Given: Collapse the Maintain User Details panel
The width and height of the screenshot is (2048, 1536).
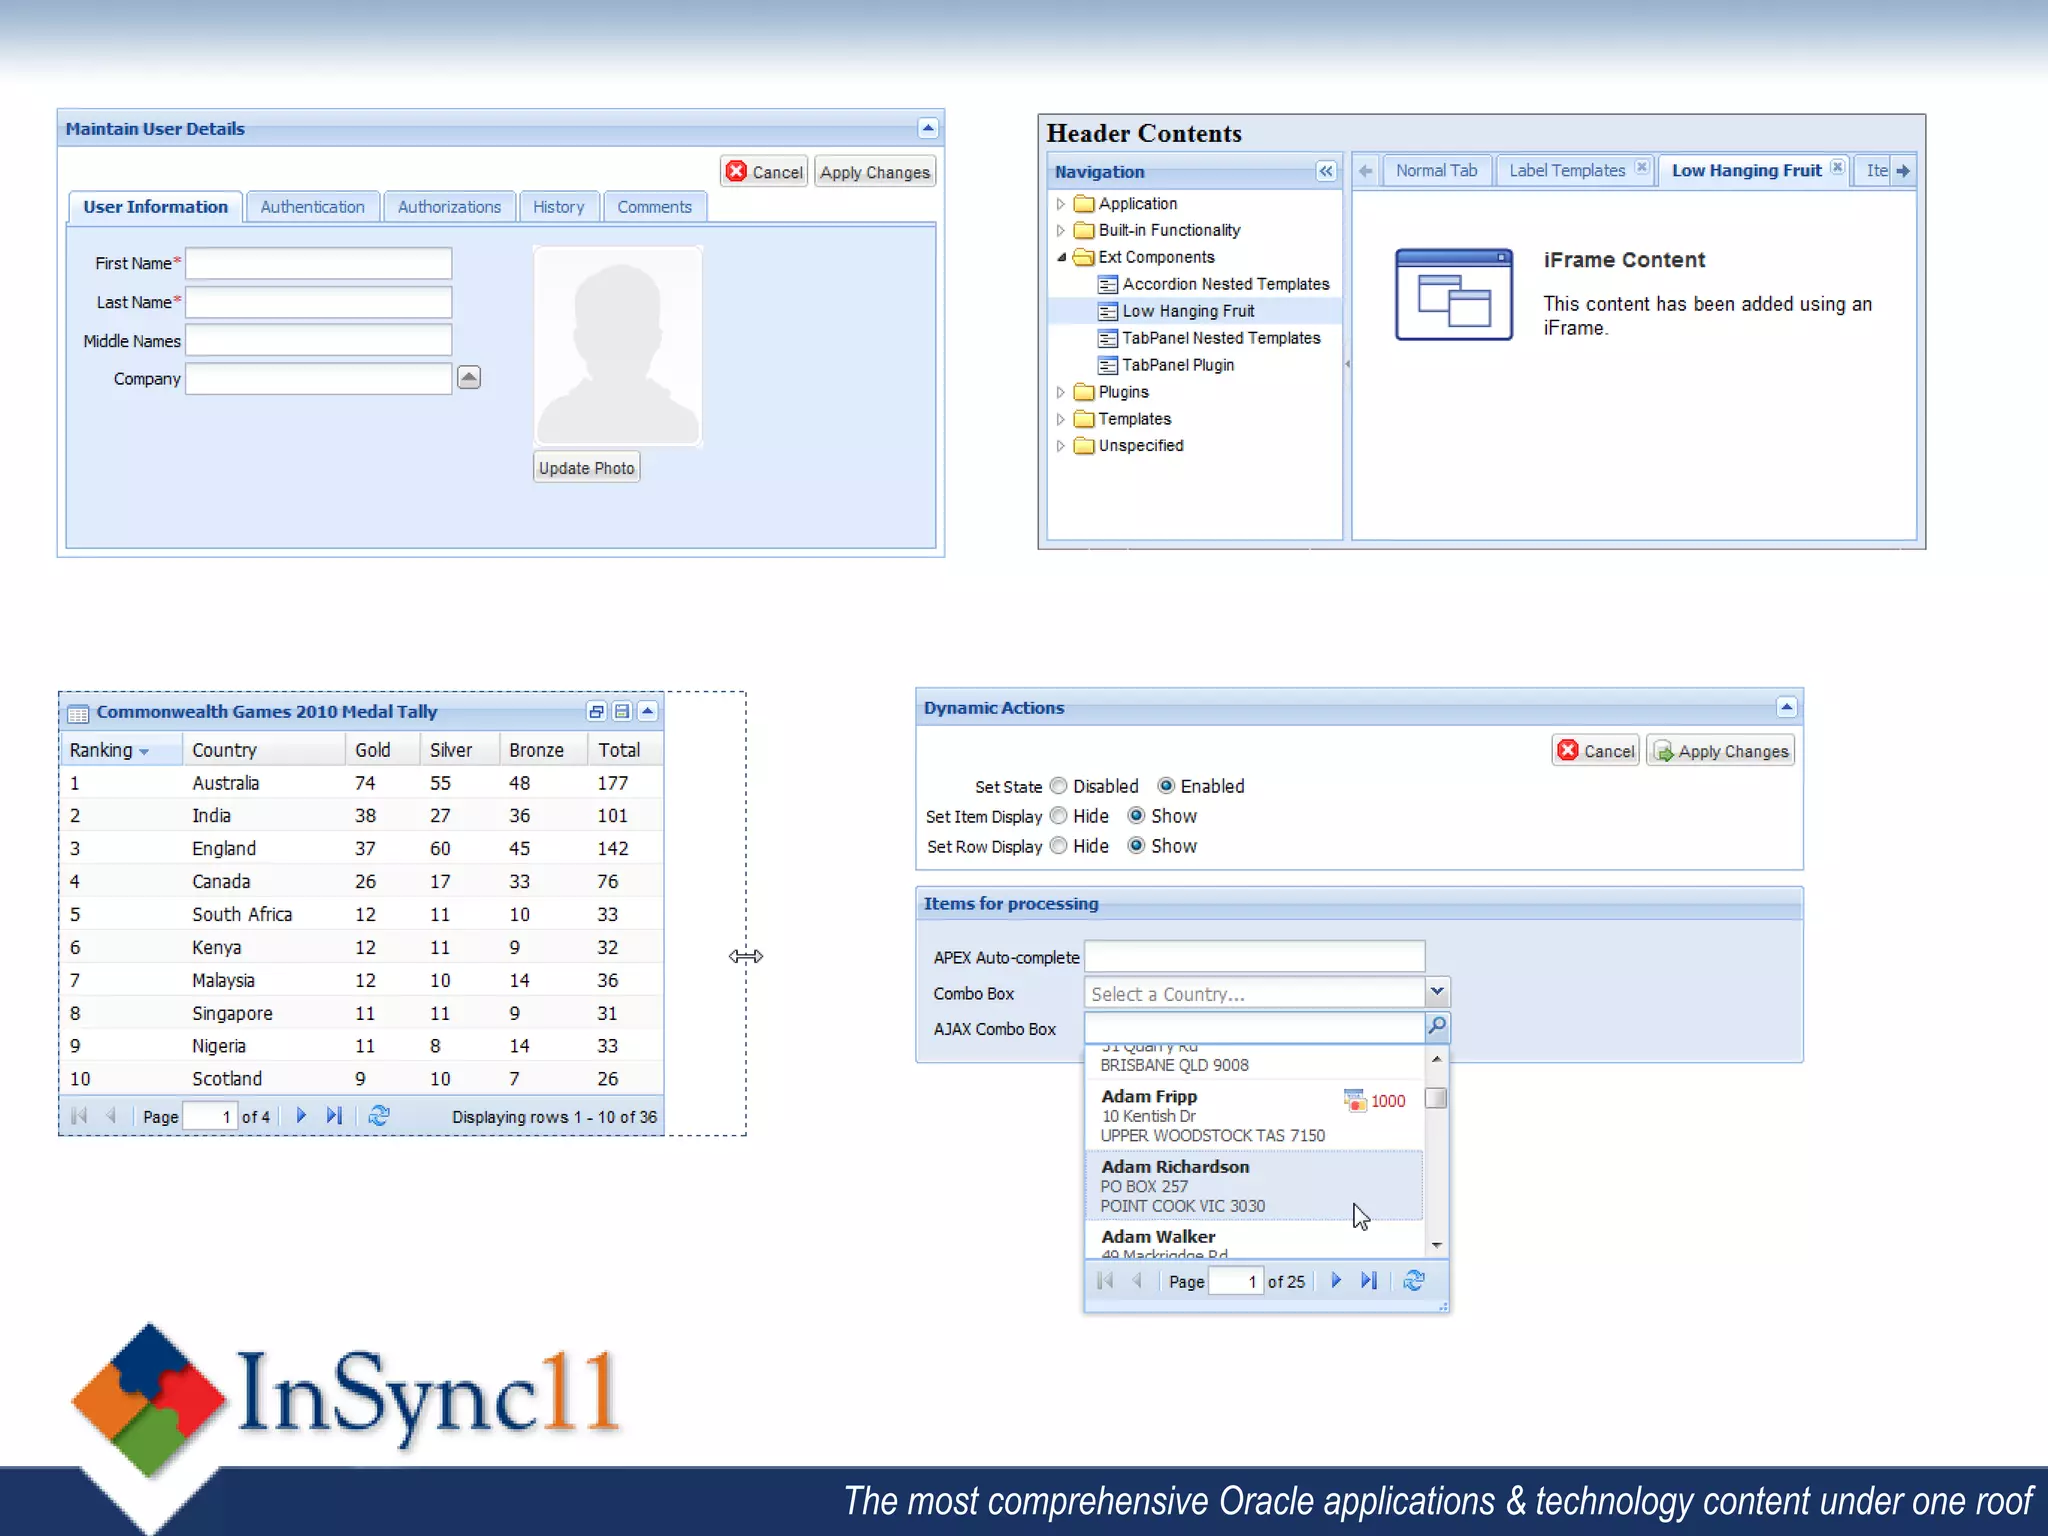Looking at the screenshot, I should click(x=927, y=128).
